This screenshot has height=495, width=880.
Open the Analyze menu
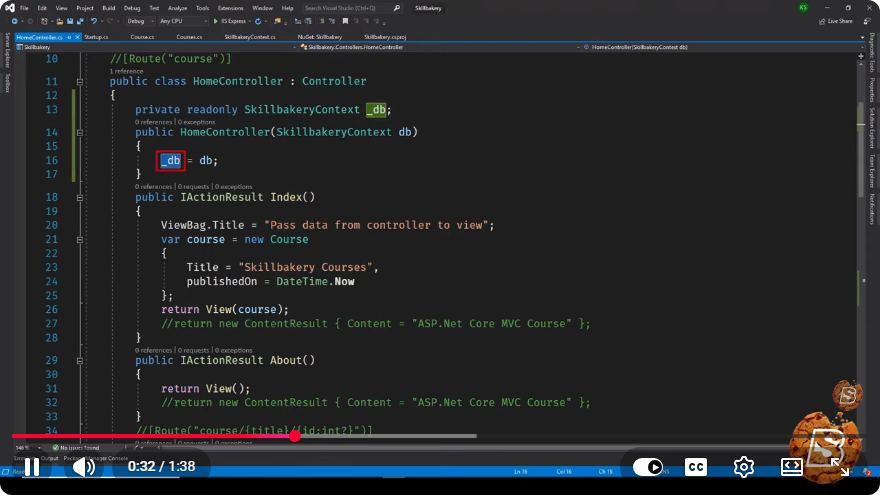(177, 8)
